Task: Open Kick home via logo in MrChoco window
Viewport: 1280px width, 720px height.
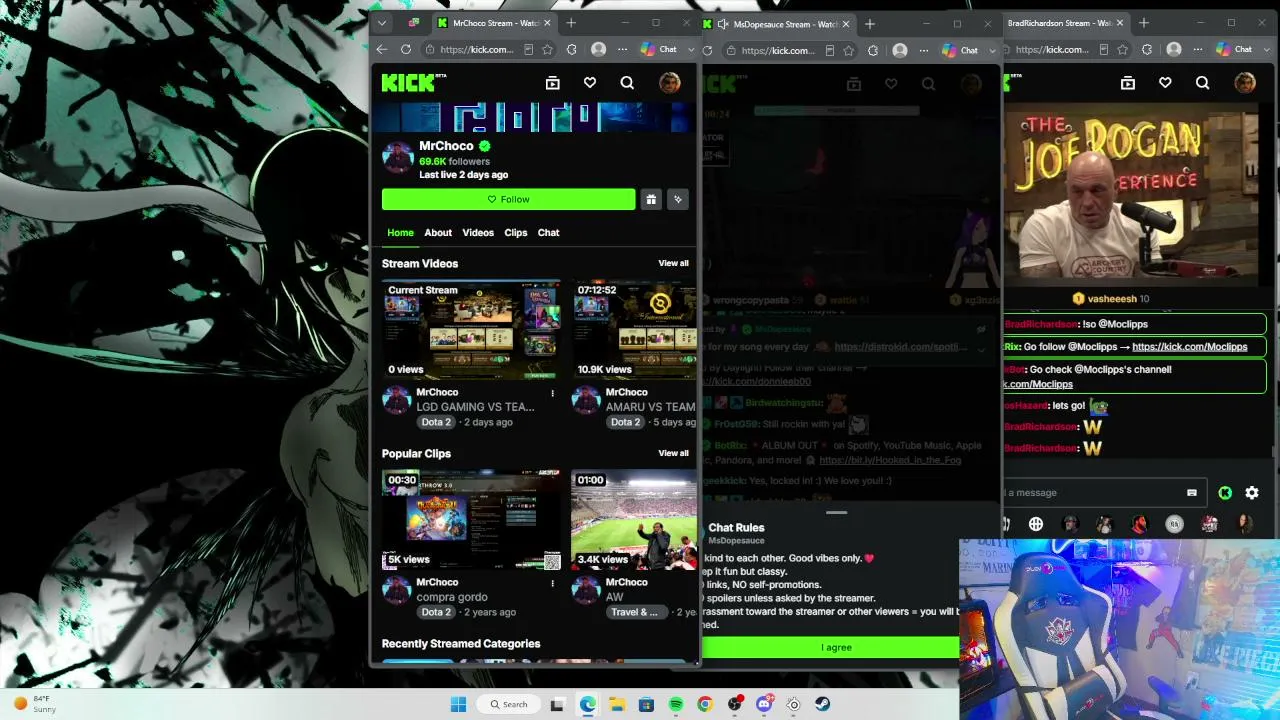Action: [x=408, y=83]
